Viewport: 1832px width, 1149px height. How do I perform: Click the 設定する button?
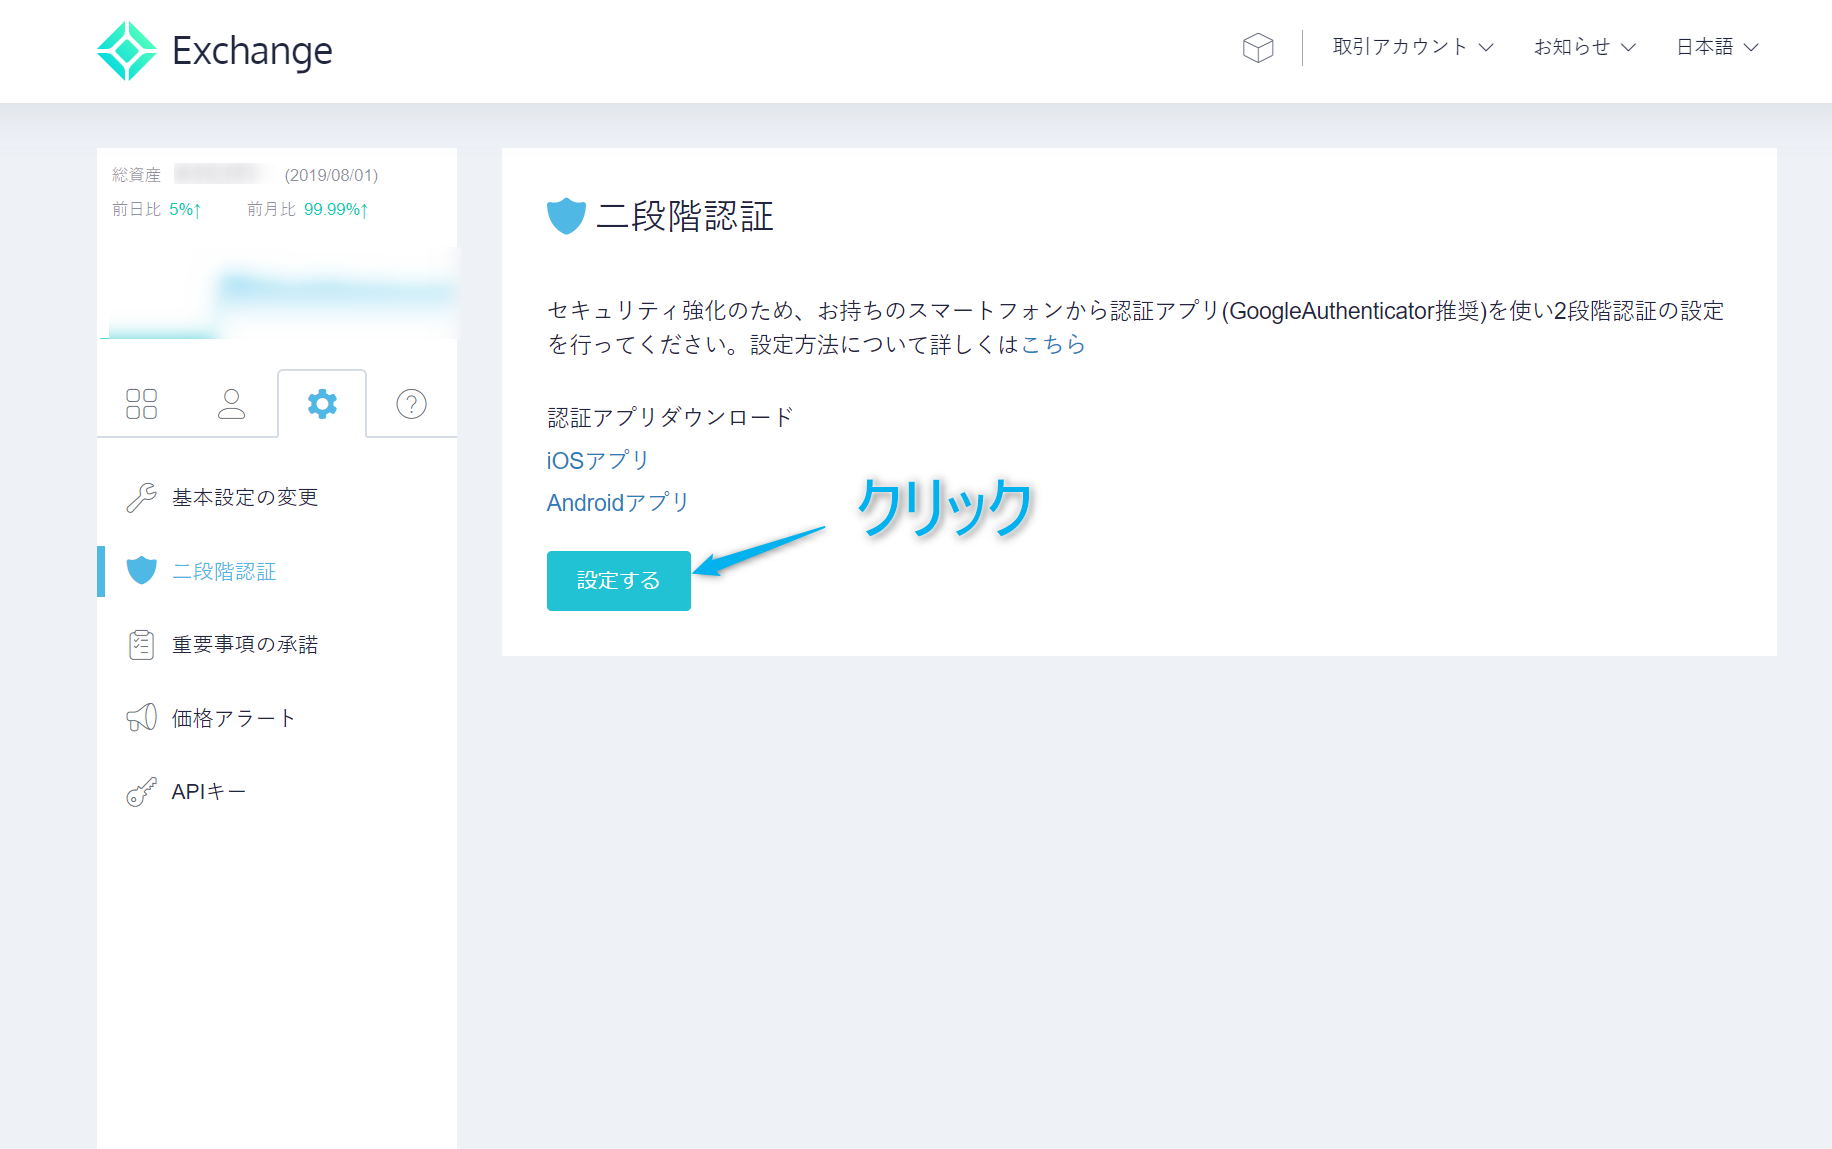(x=618, y=580)
